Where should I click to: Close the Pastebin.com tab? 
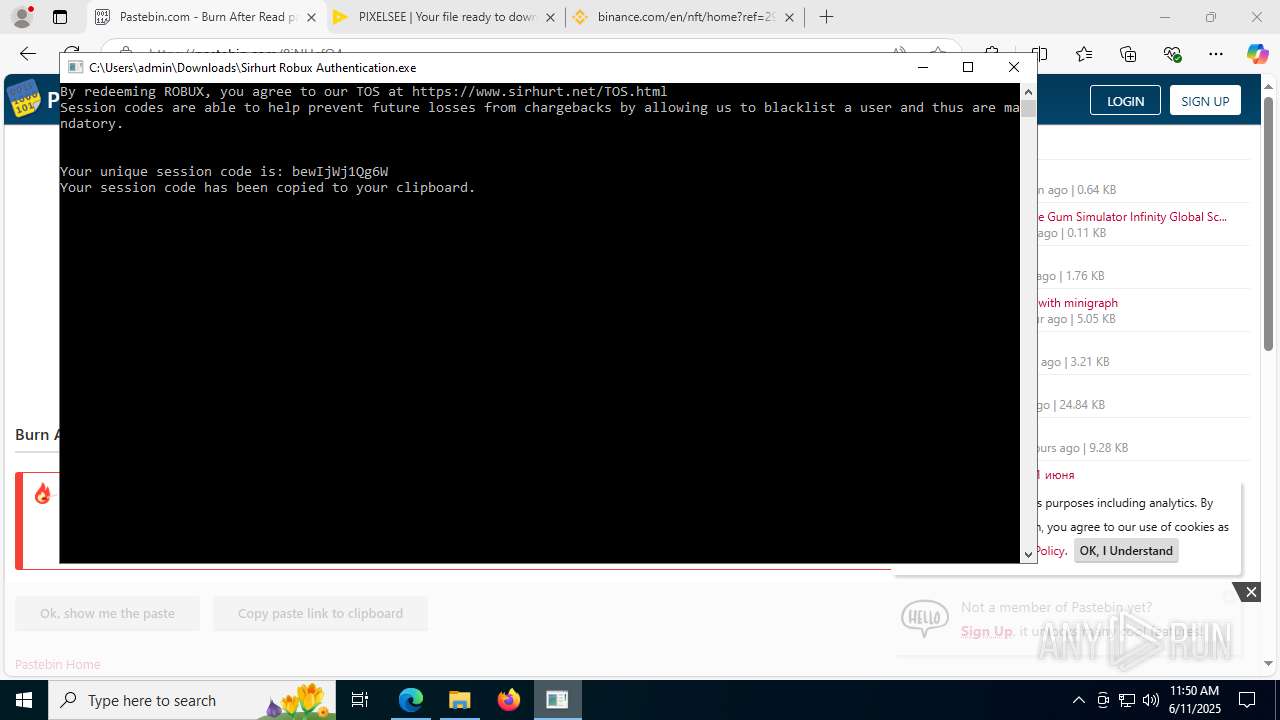[x=311, y=17]
